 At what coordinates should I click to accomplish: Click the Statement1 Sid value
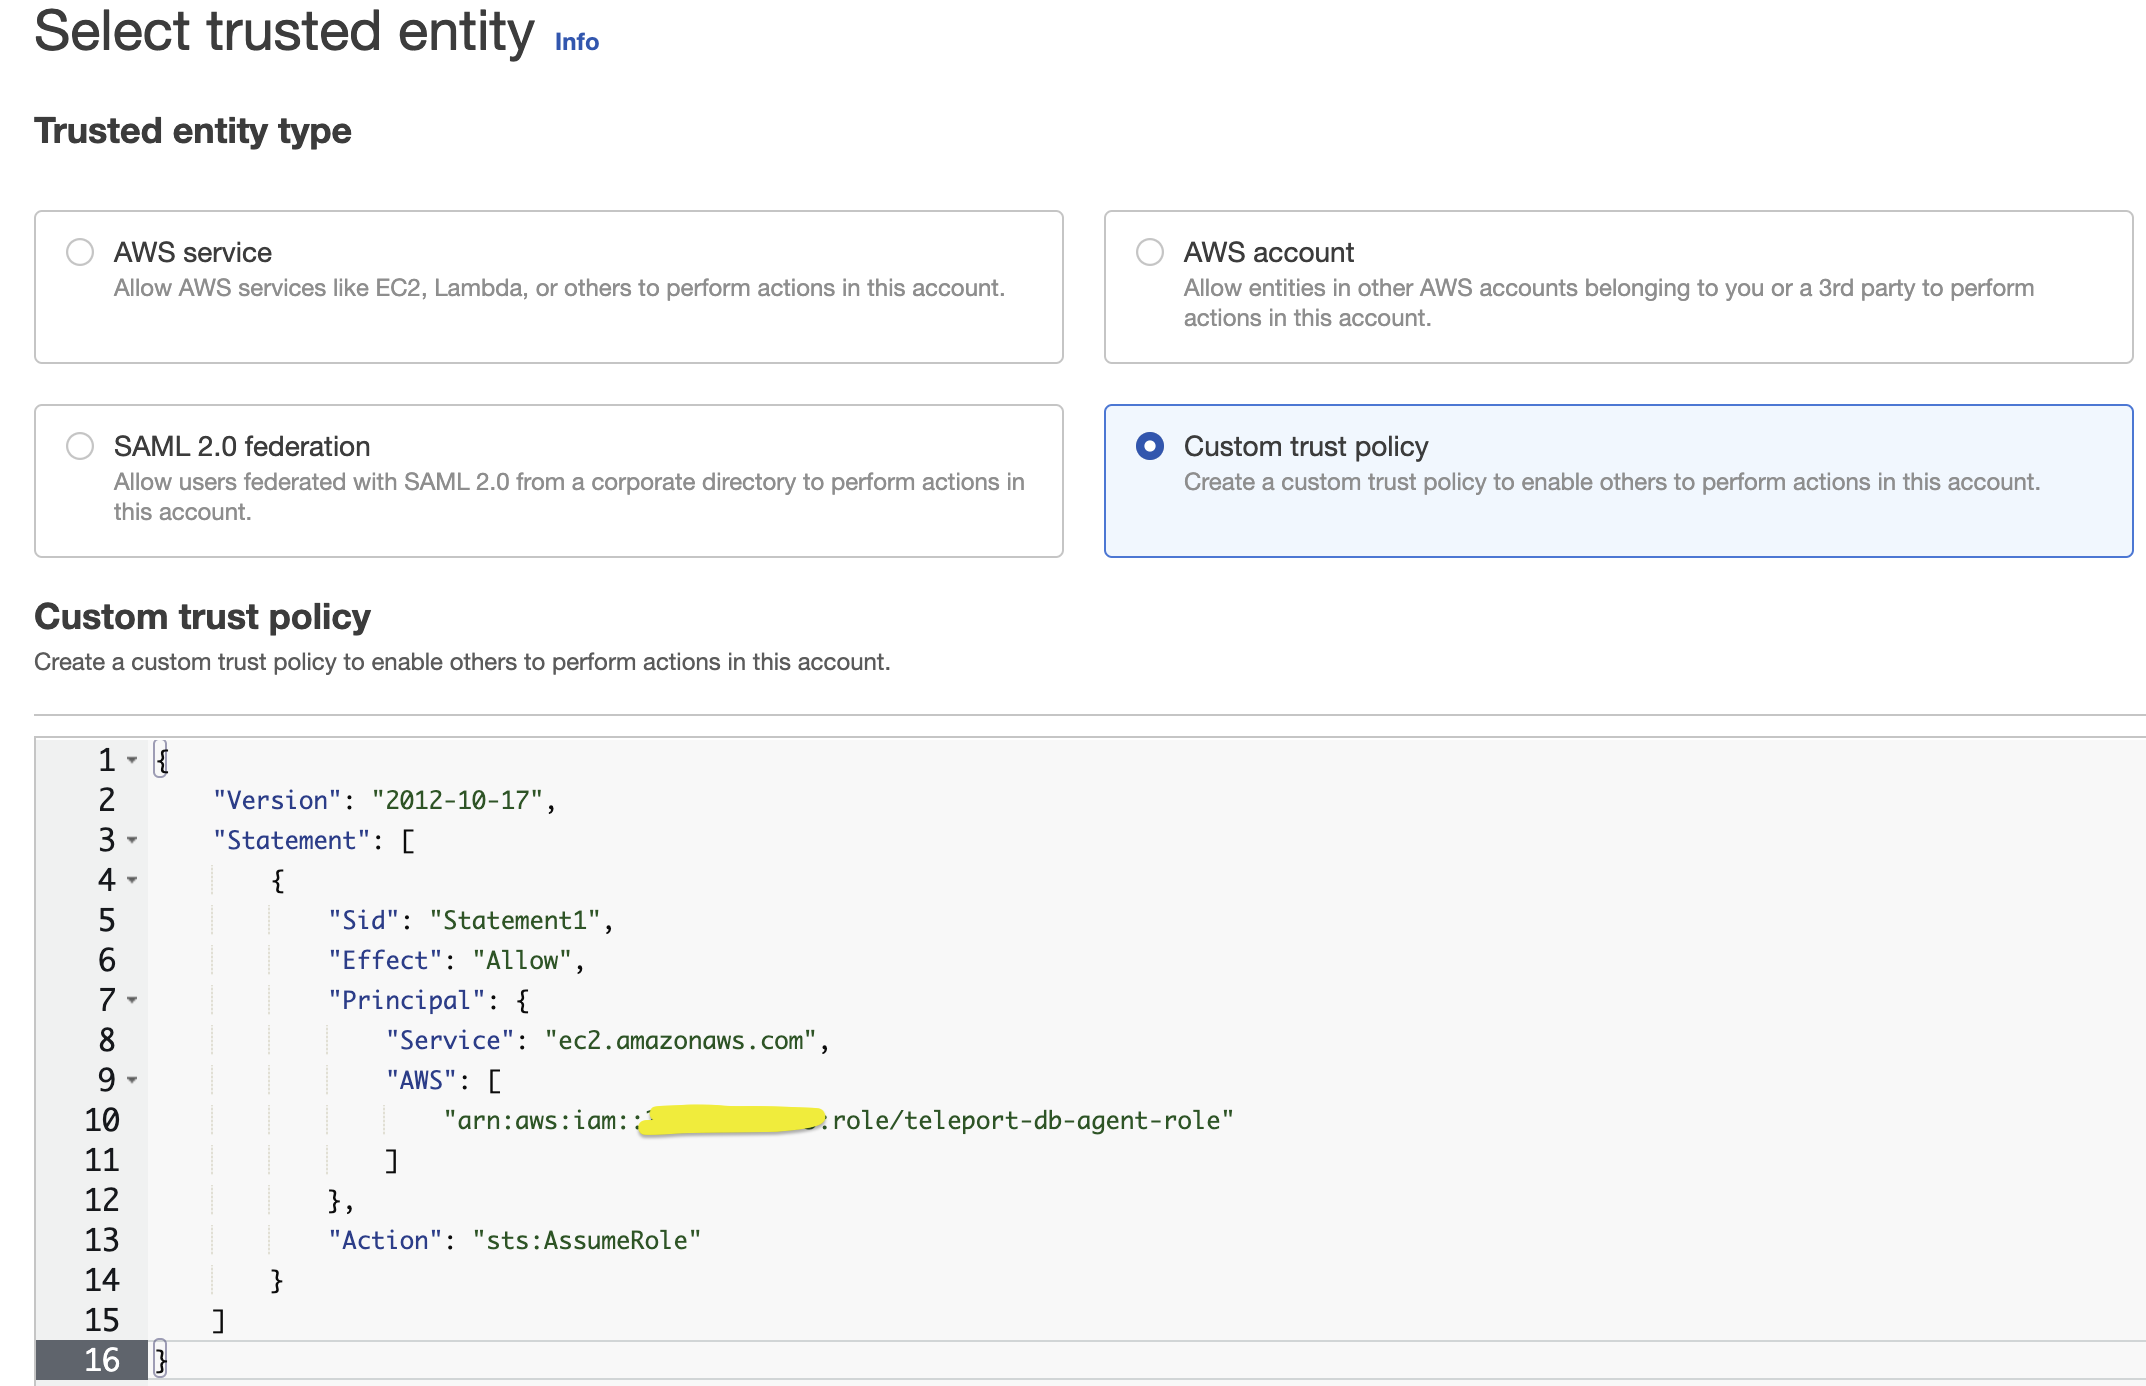pyautogui.click(x=518, y=920)
